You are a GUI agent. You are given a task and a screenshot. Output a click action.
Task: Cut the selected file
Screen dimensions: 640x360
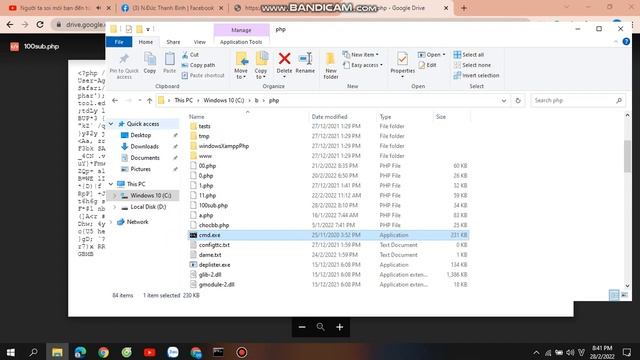(191, 55)
